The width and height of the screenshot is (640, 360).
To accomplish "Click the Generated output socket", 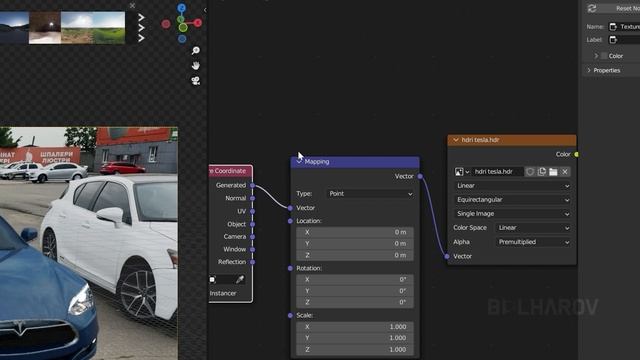I will (253, 185).
